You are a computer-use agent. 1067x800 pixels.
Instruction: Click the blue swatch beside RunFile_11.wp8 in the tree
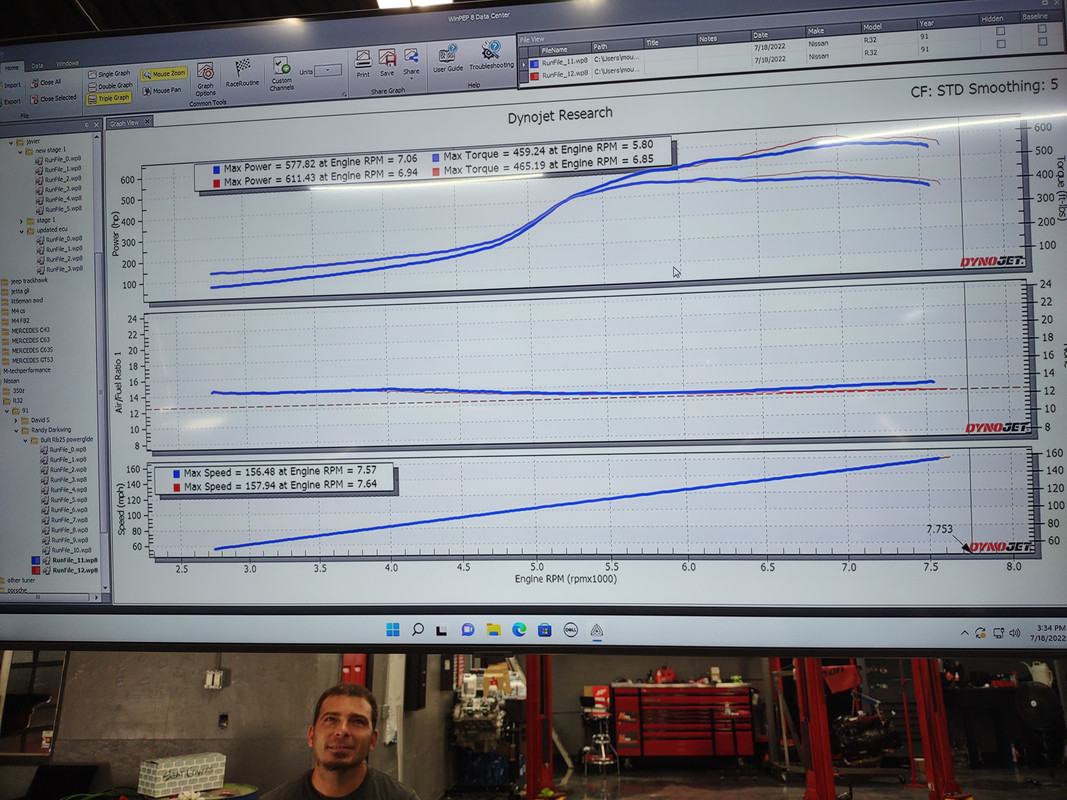coord(35,561)
